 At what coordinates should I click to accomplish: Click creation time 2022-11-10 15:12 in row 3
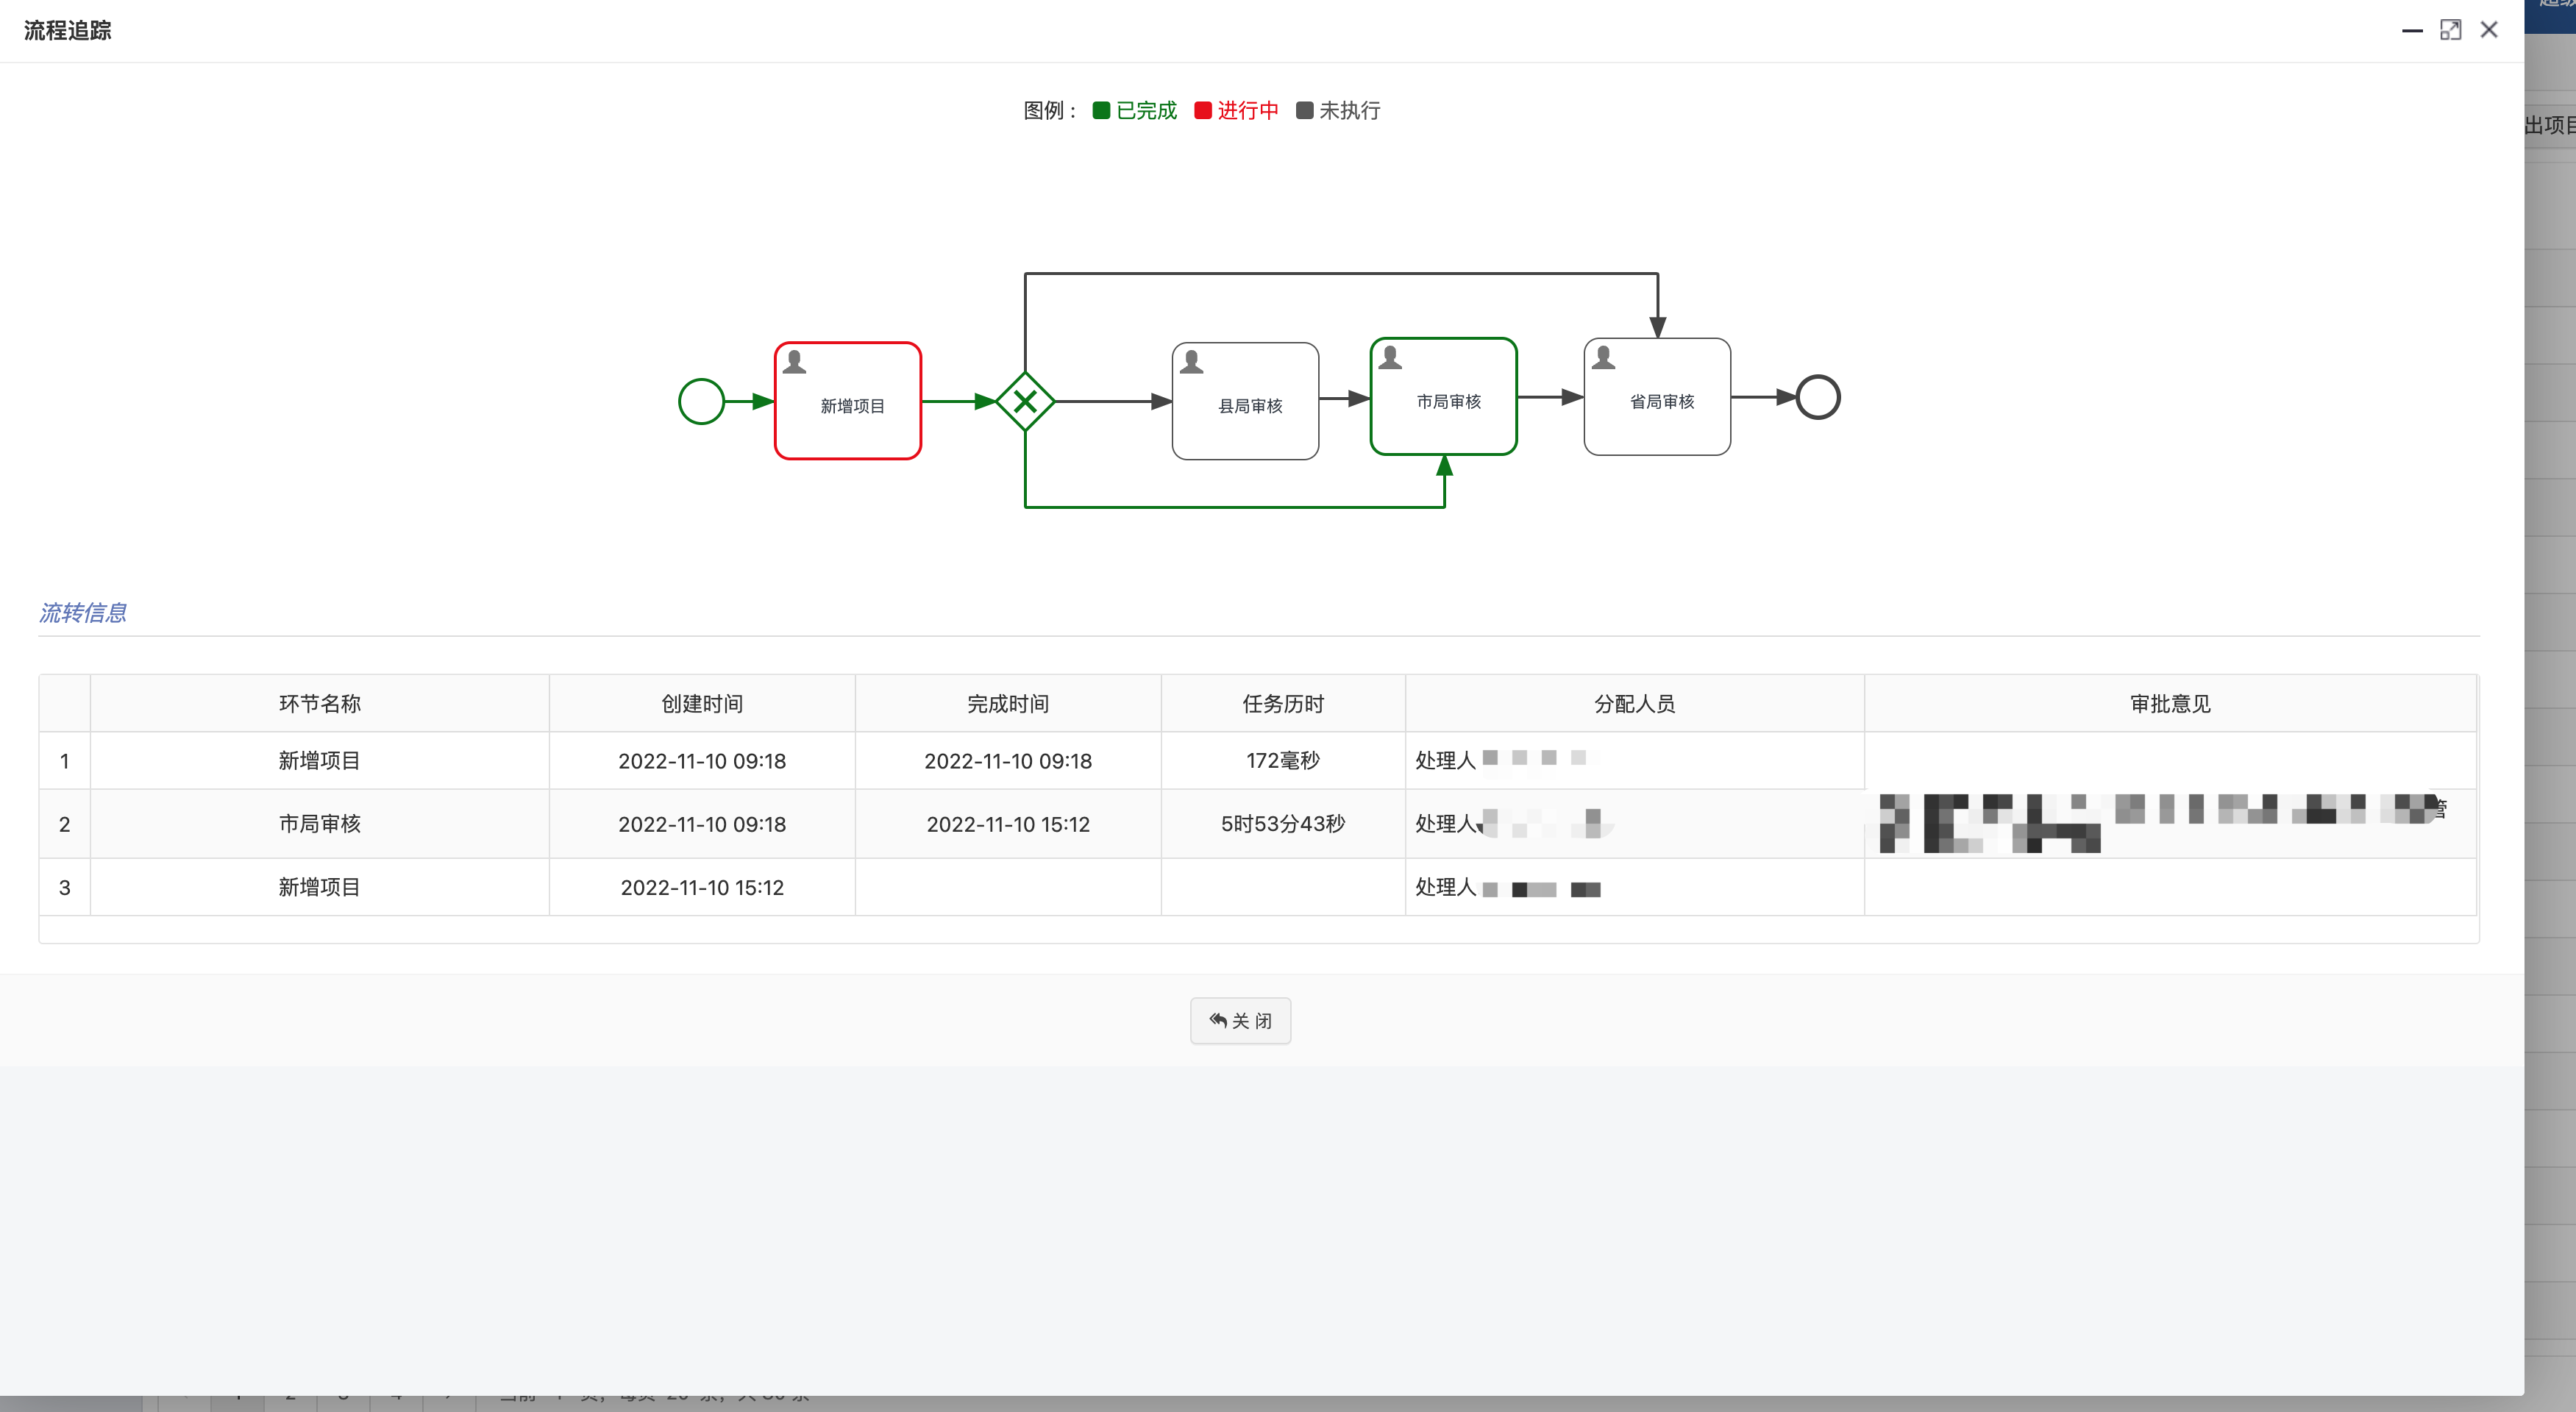tap(702, 886)
